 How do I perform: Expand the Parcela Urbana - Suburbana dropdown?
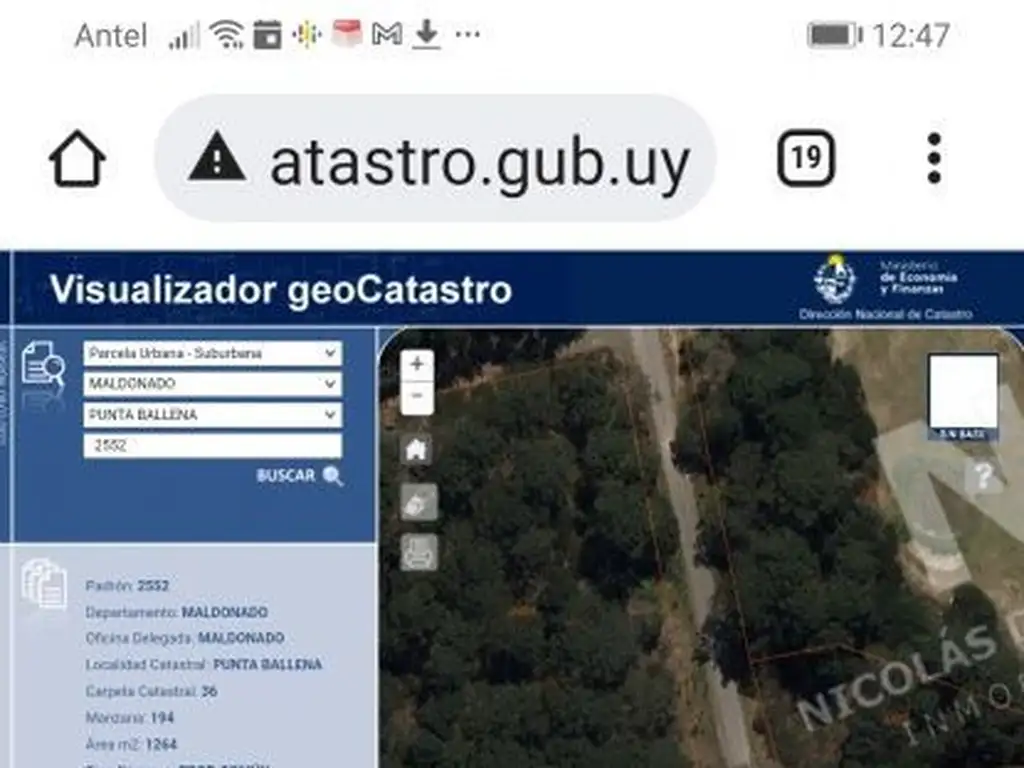coord(212,354)
